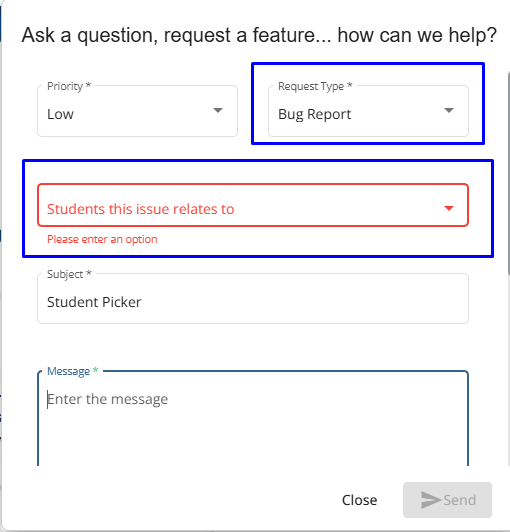Open the Priority dropdown arrow
The image size is (510, 532).
click(218, 110)
